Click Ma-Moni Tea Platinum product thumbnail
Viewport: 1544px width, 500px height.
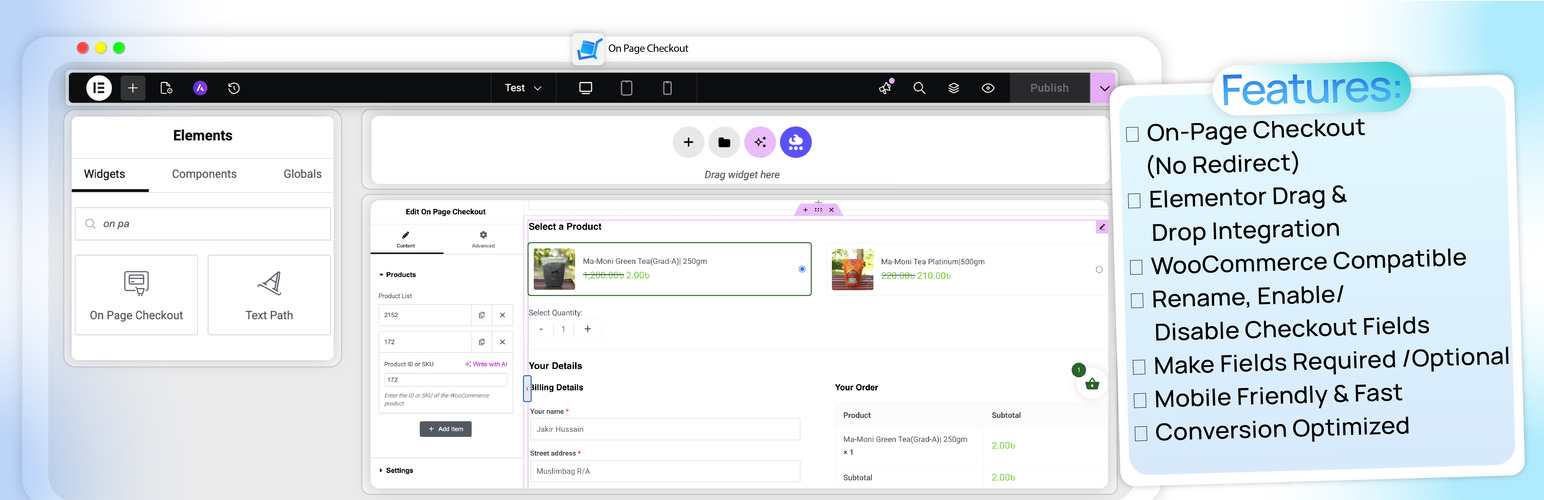pyautogui.click(x=852, y=269)
